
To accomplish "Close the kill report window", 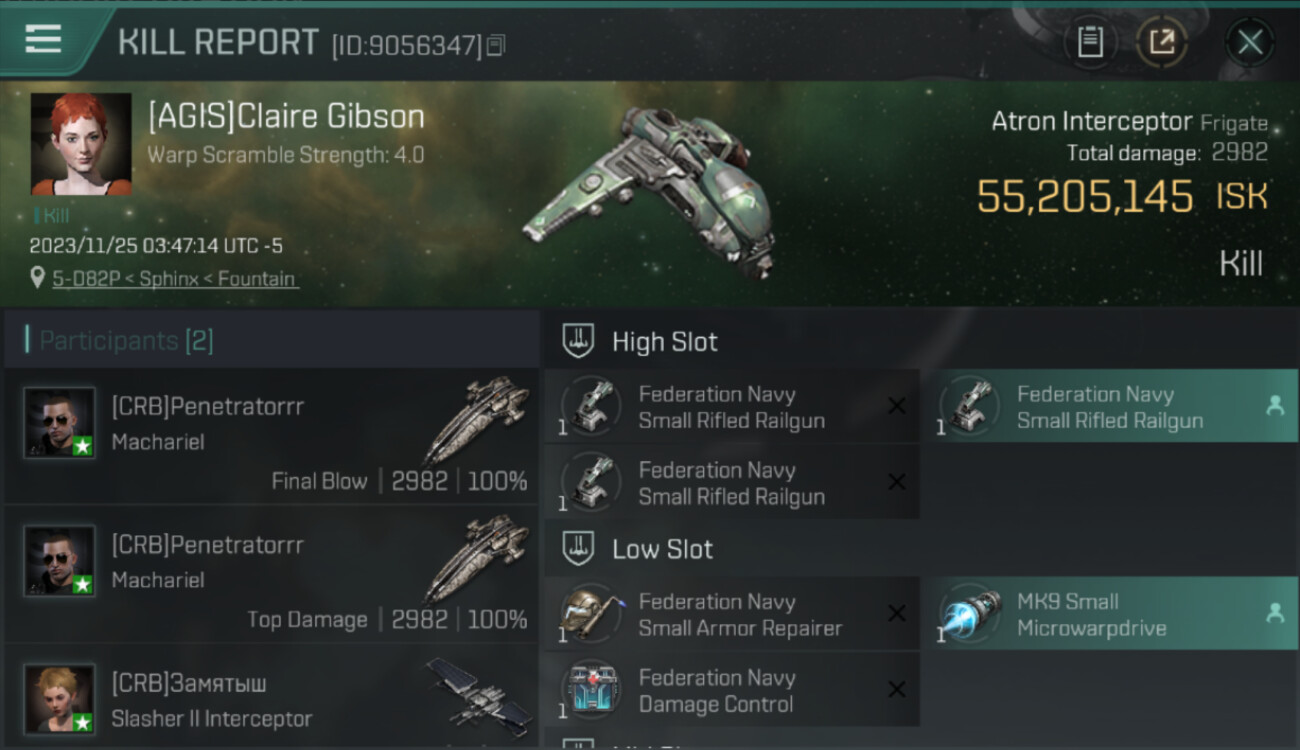I will point(1250,42).
